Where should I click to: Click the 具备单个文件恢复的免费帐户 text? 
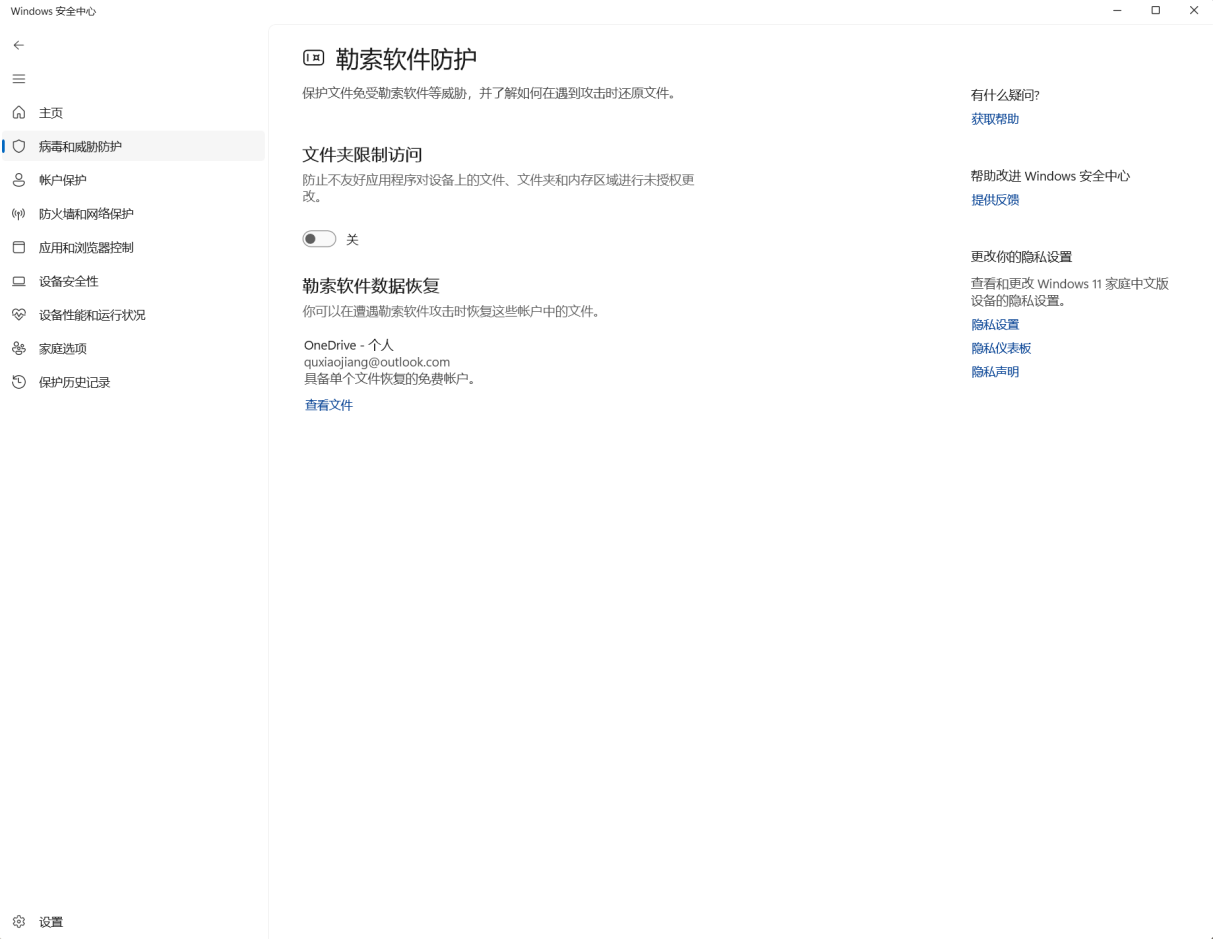pos(390,379)
